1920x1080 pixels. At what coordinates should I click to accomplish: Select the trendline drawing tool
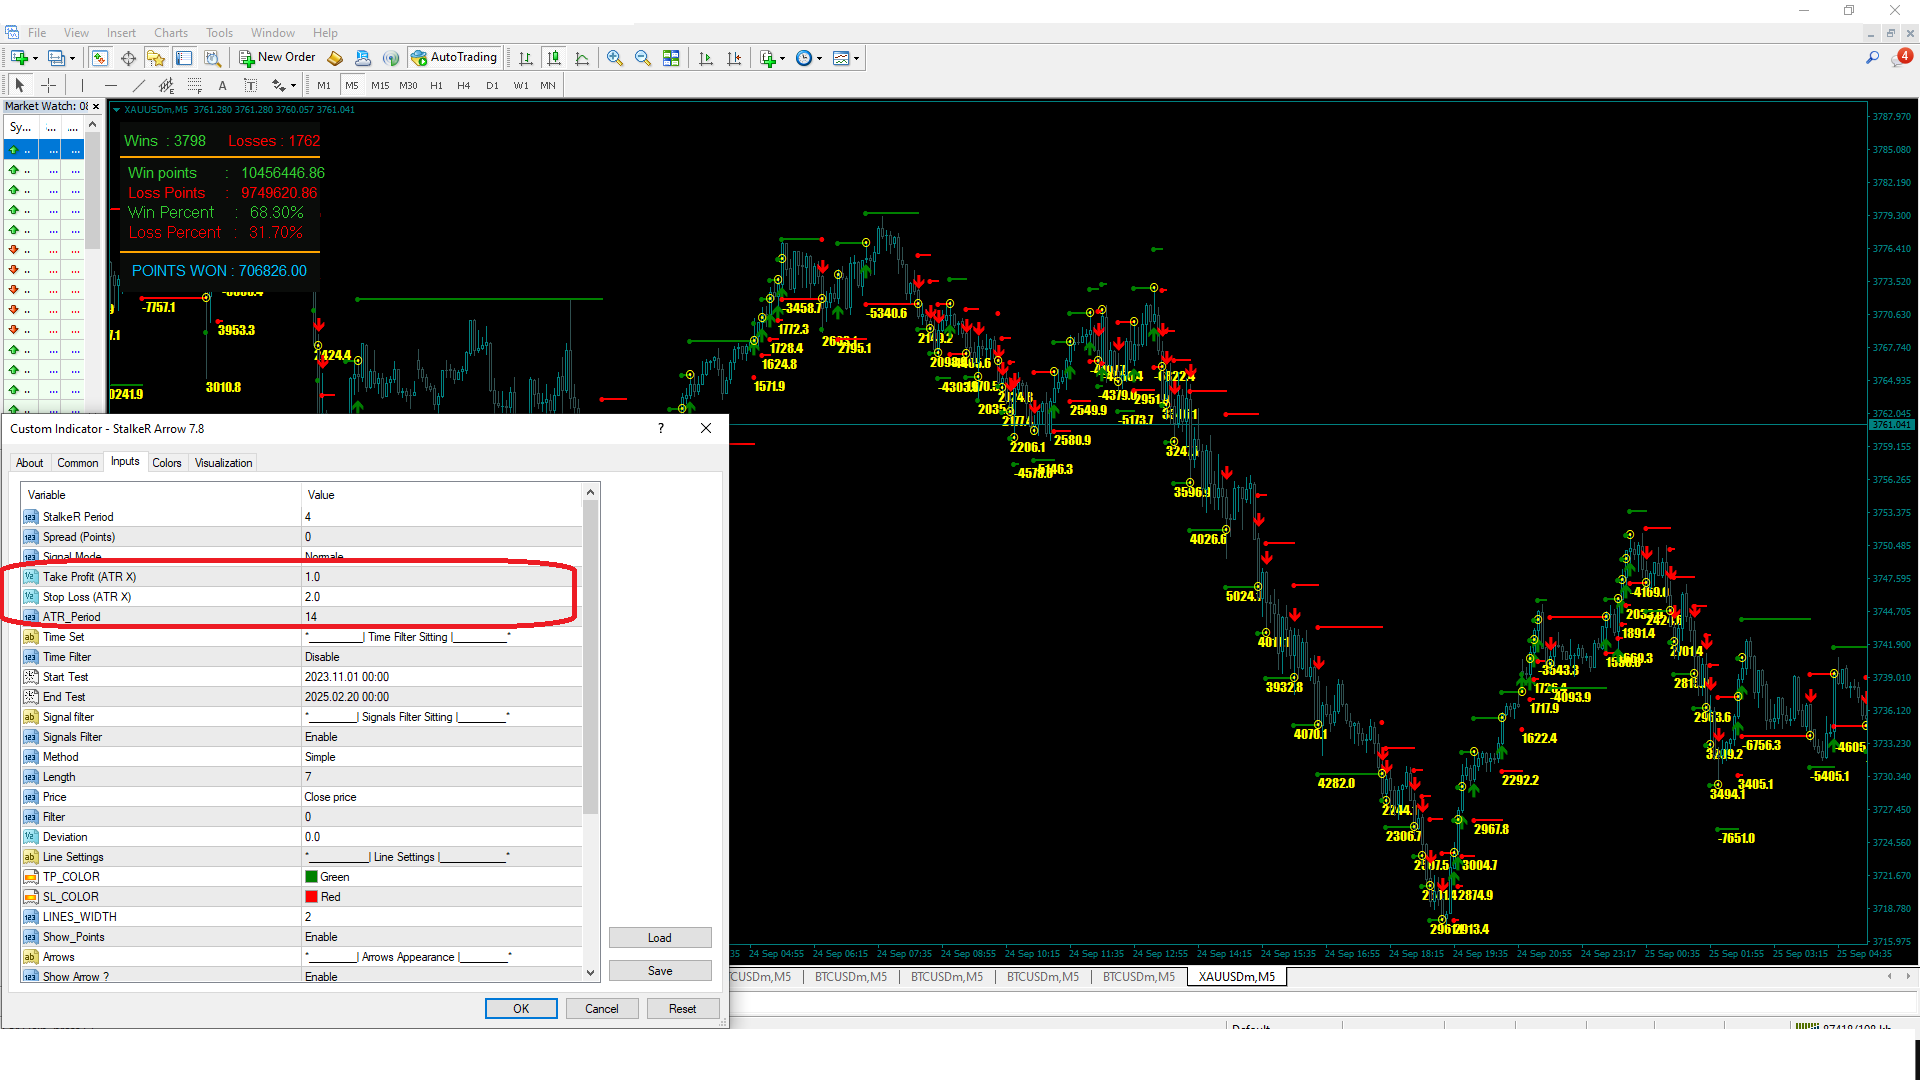139,86
